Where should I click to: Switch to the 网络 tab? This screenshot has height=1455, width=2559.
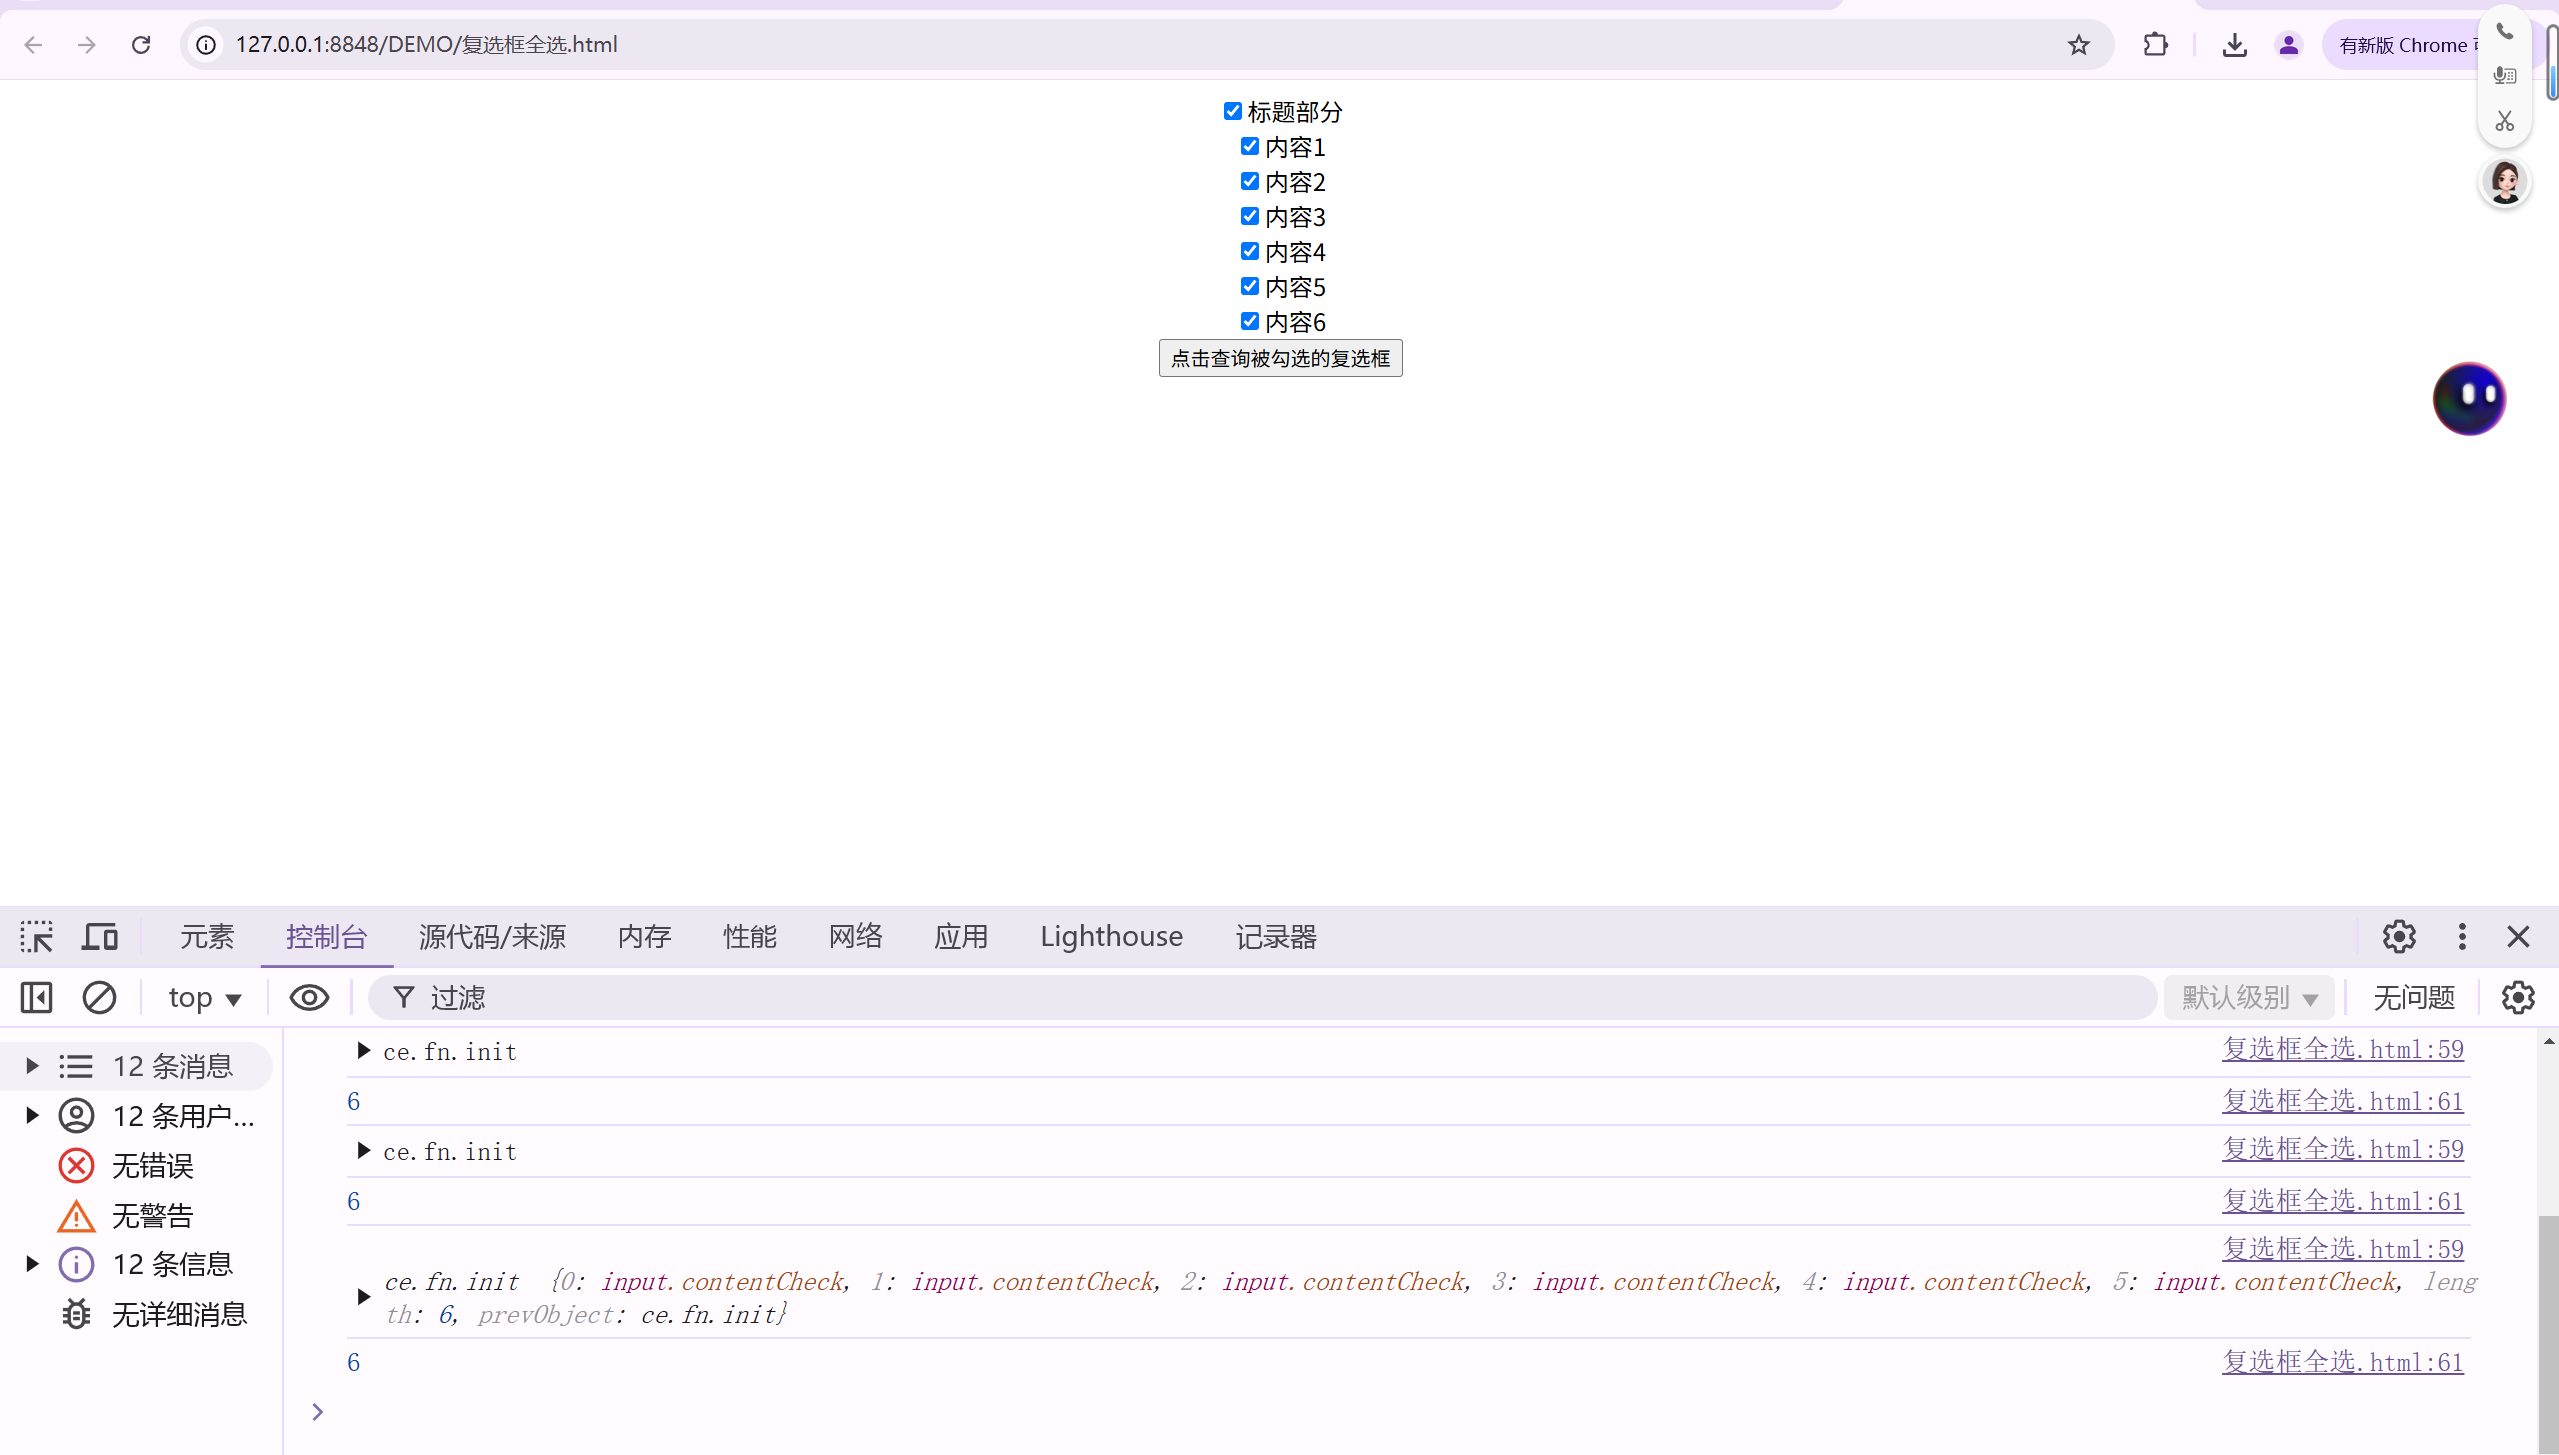point(855,937)
